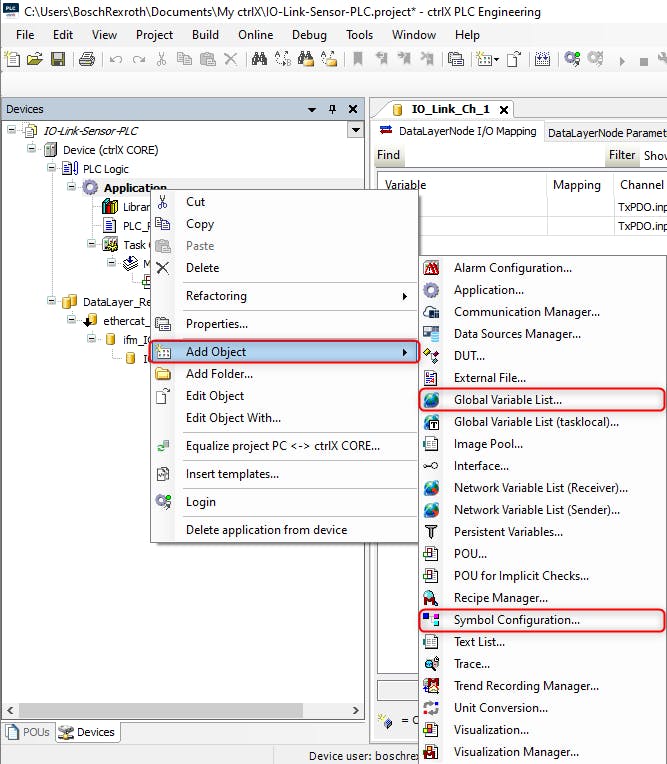Click the New file toolbar icon
667x764 pixels.
[12, 59]
